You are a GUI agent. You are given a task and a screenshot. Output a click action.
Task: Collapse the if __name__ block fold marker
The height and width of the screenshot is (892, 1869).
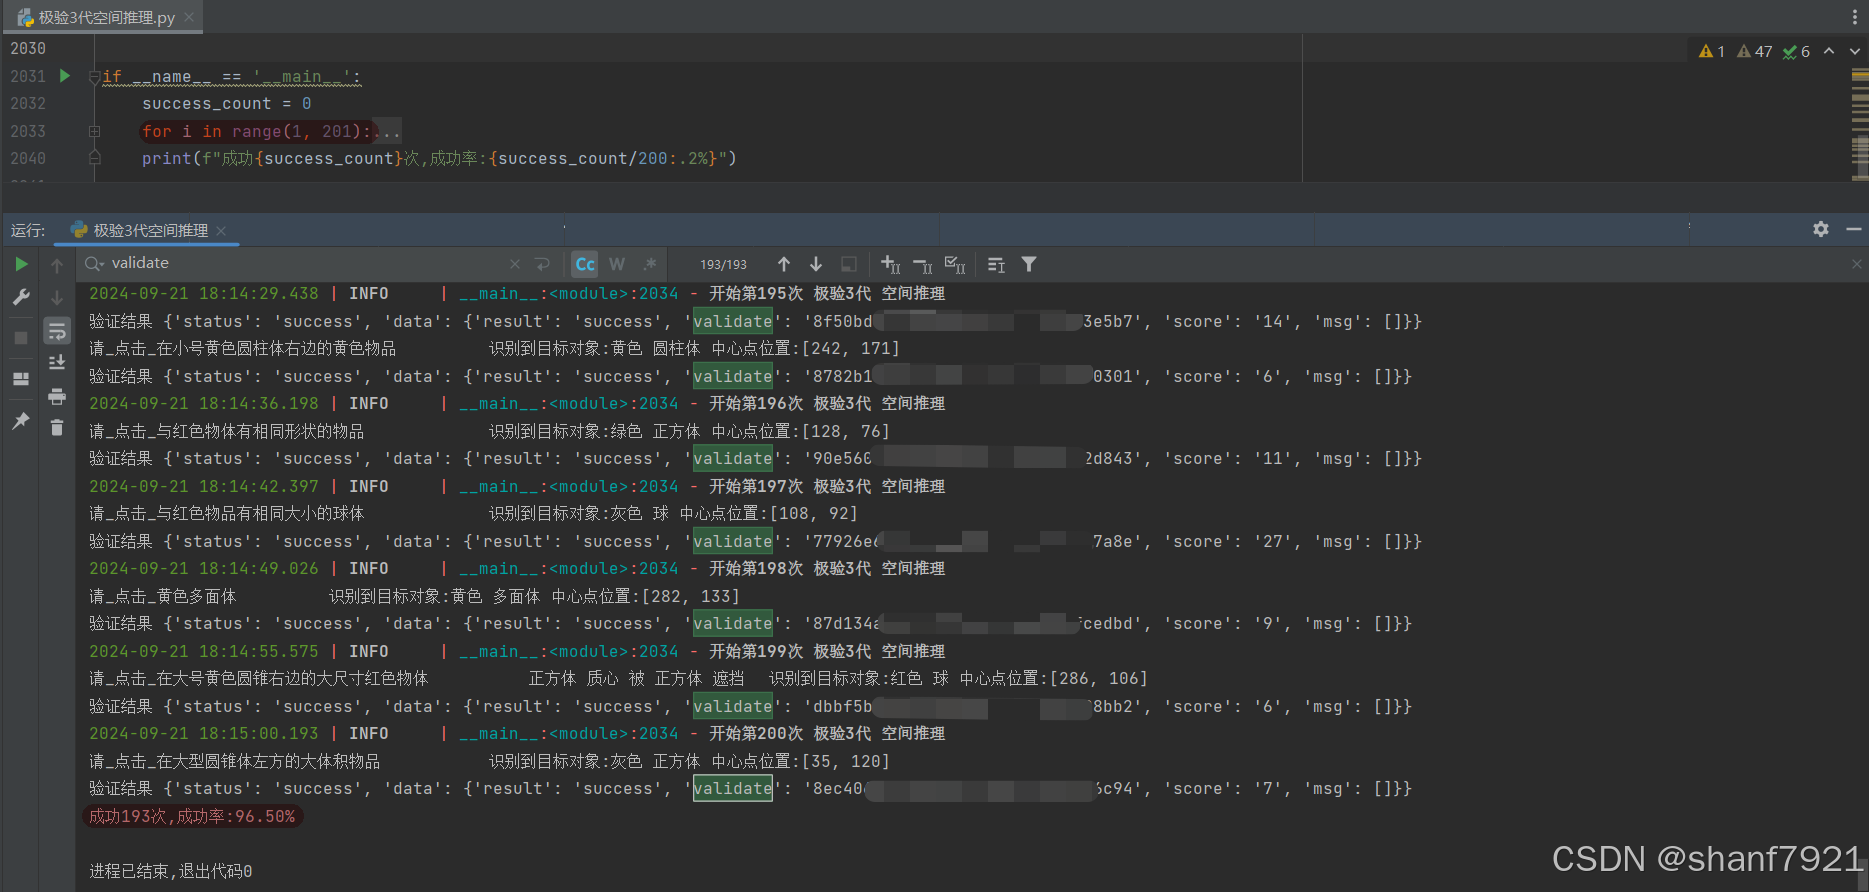[94, 77]
